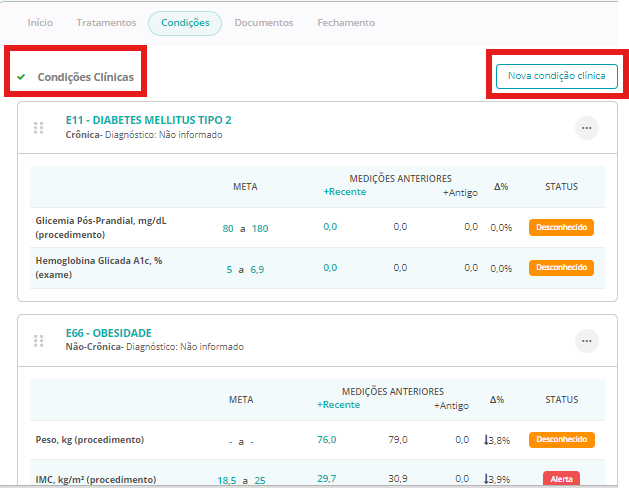Click green checkmark beside Condições Clínicas
629x488 pixels.
pos(21,77)
